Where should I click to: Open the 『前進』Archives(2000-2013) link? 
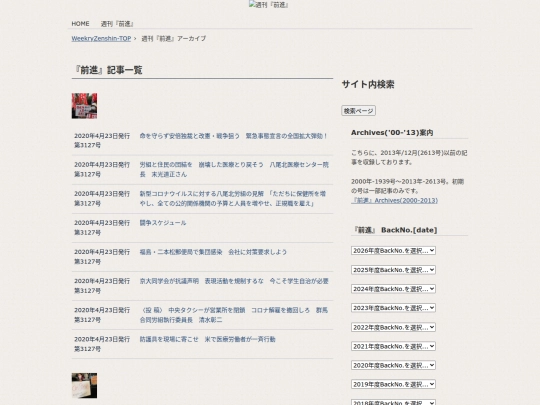pos(394,200)
